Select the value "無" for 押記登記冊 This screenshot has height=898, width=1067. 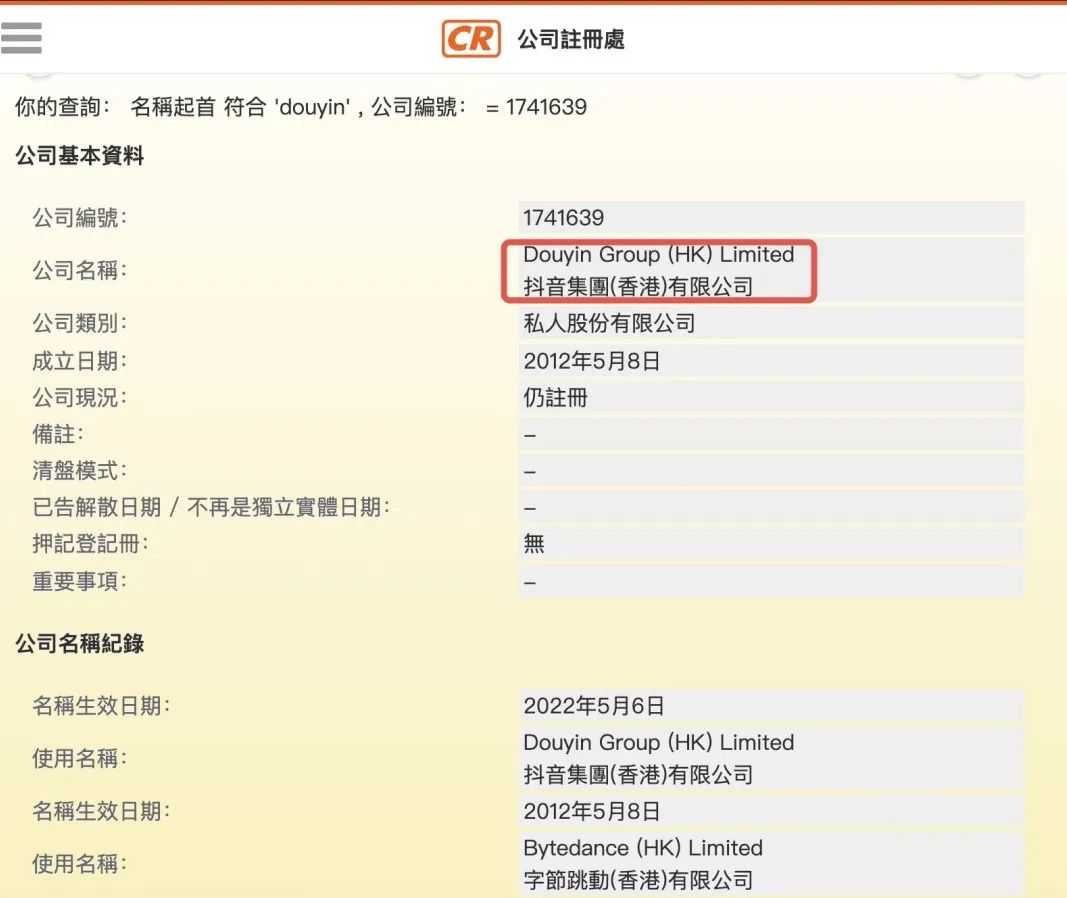click(x=534, y=544)
